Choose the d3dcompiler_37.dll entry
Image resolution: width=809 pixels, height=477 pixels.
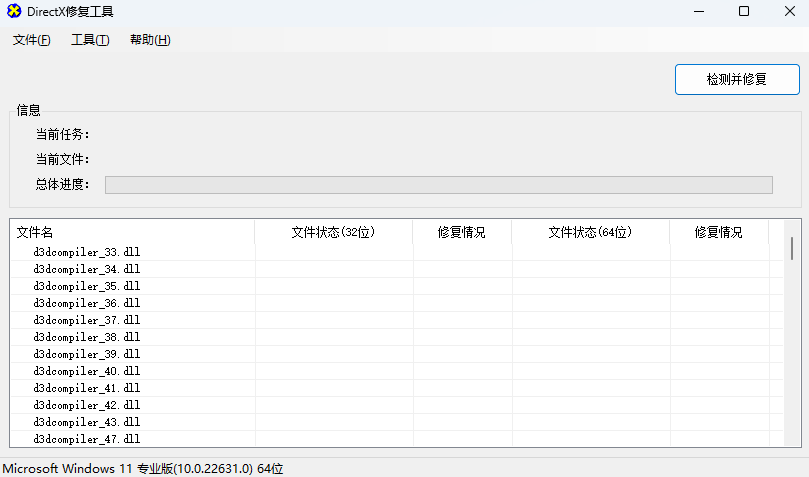tap(86, 320)
